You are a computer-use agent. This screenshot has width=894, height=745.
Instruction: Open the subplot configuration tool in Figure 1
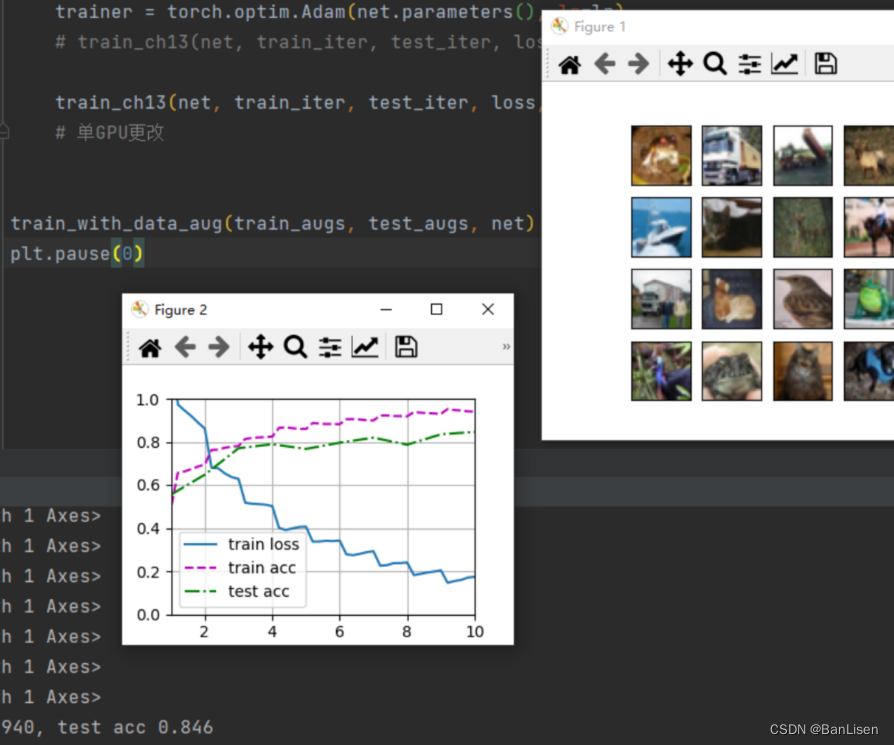tap(750, 62)
